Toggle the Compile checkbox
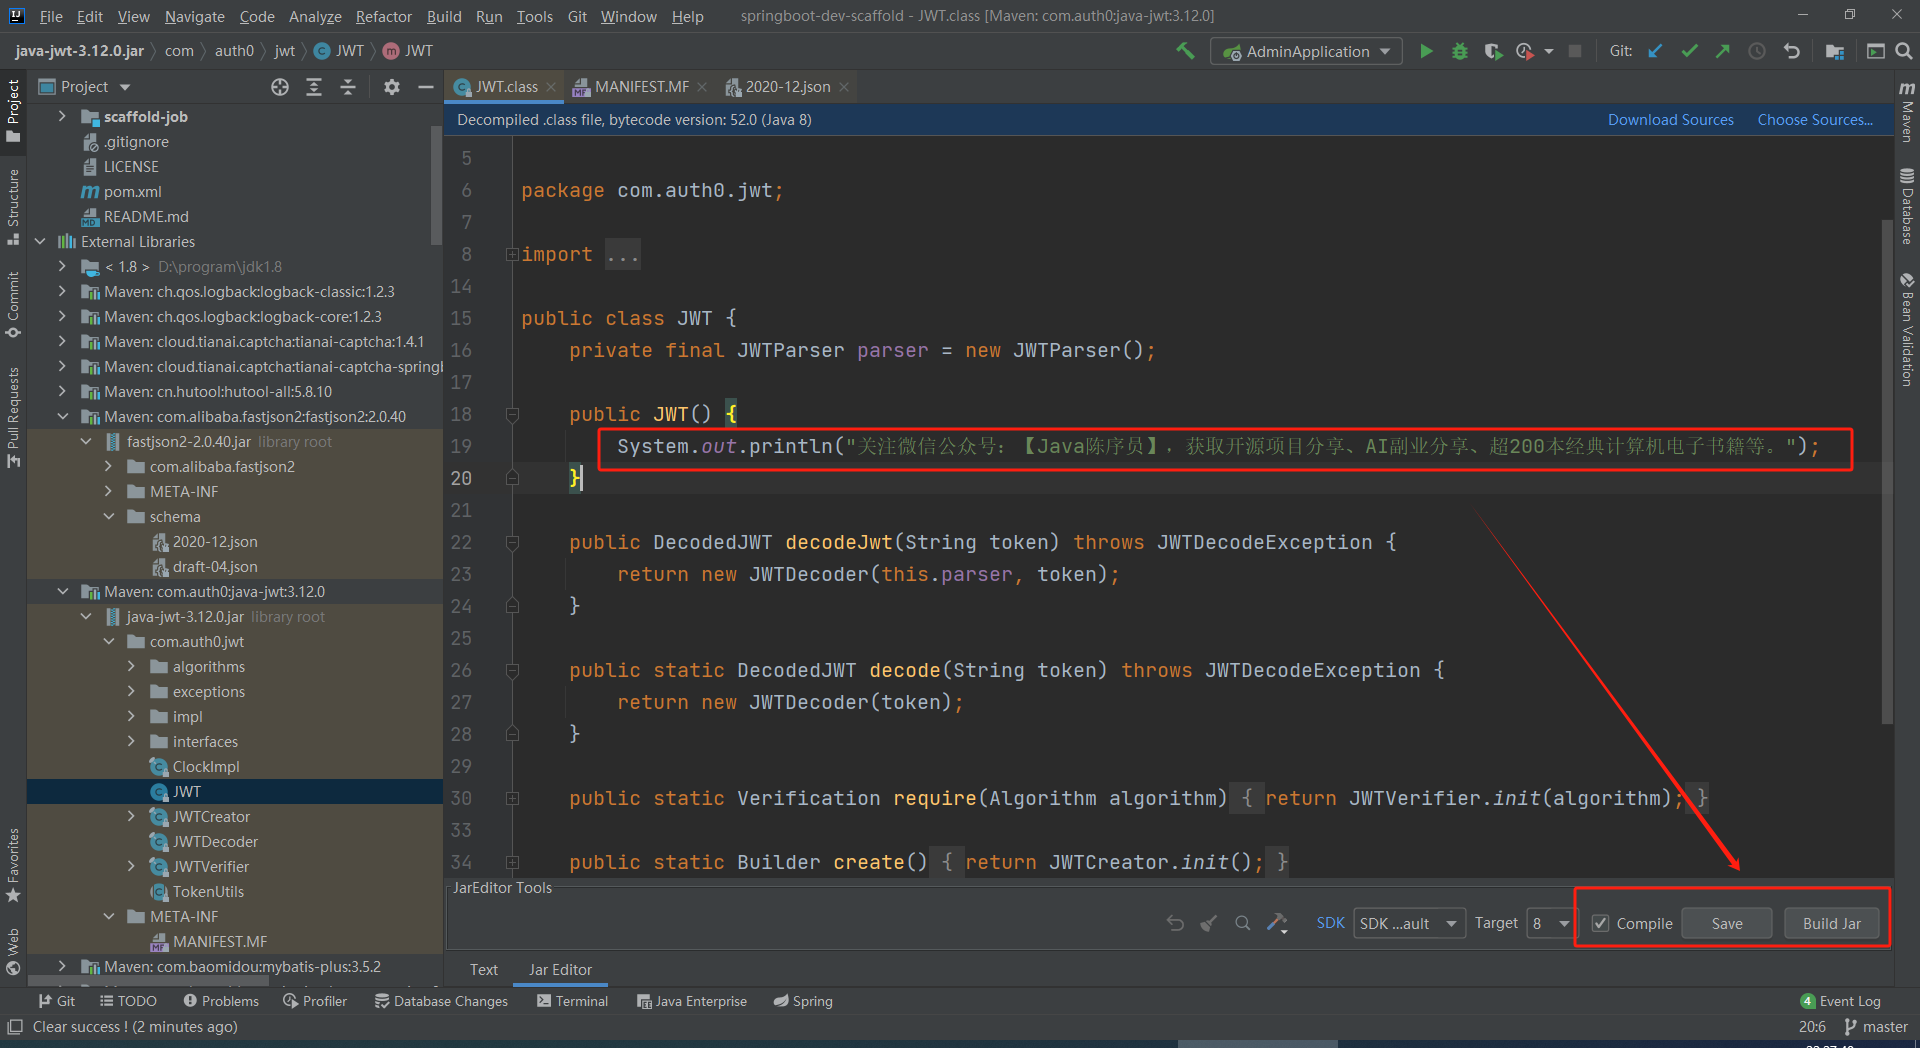The width and height of the screenshot is (1920, 1048). (x=1601, y=923)
